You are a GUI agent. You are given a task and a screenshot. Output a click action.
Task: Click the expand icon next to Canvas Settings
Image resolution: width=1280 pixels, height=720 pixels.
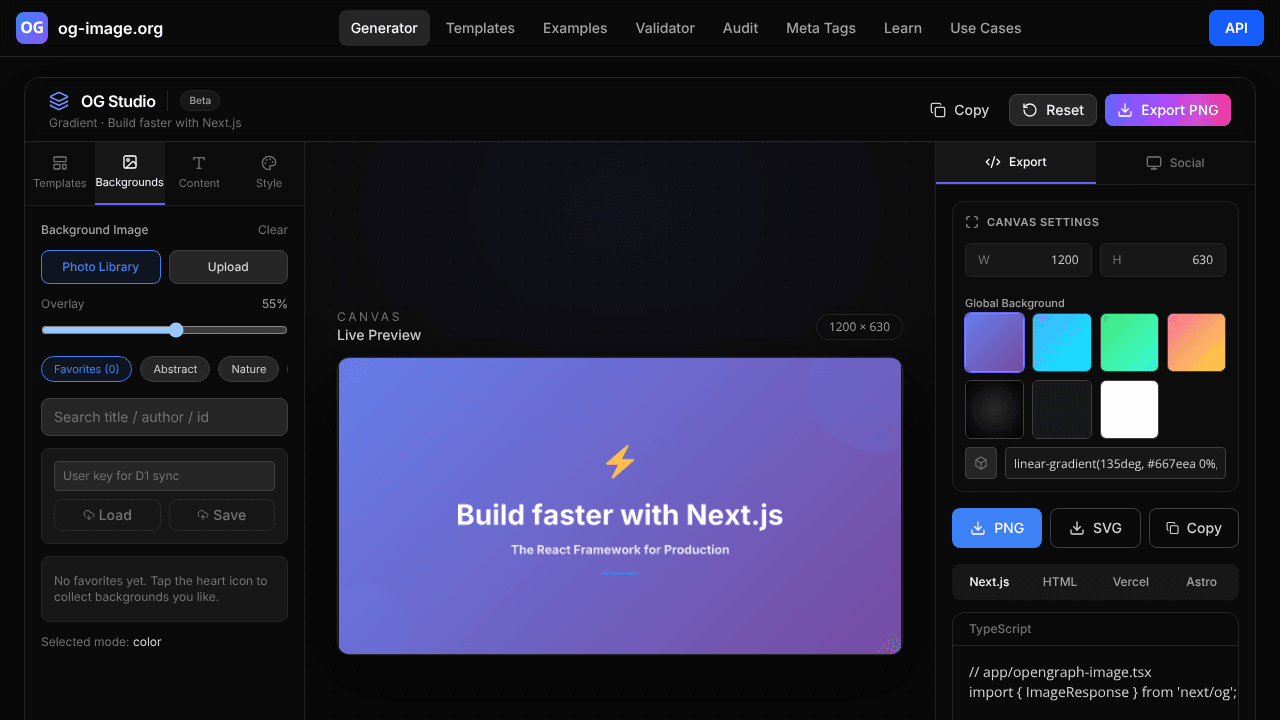coord(972,222)
